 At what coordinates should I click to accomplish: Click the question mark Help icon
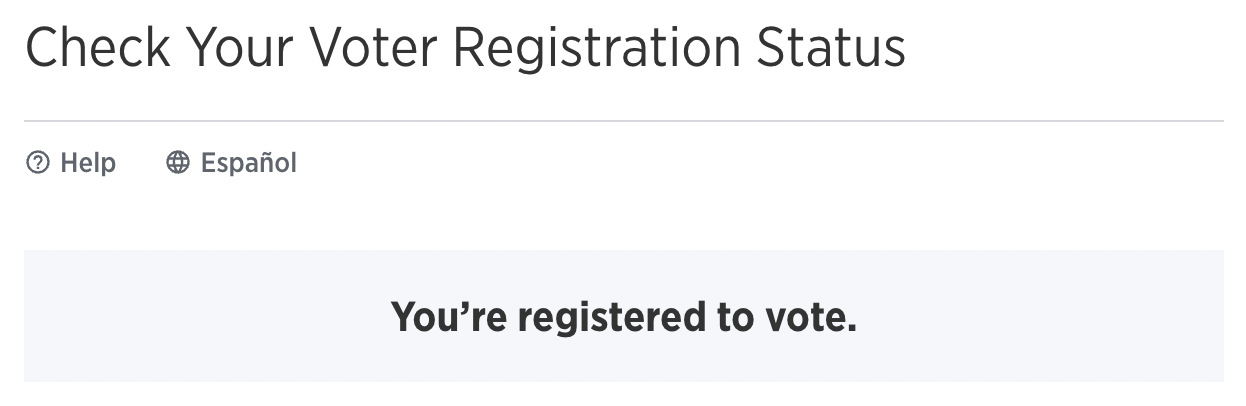(x=38, y=162)
